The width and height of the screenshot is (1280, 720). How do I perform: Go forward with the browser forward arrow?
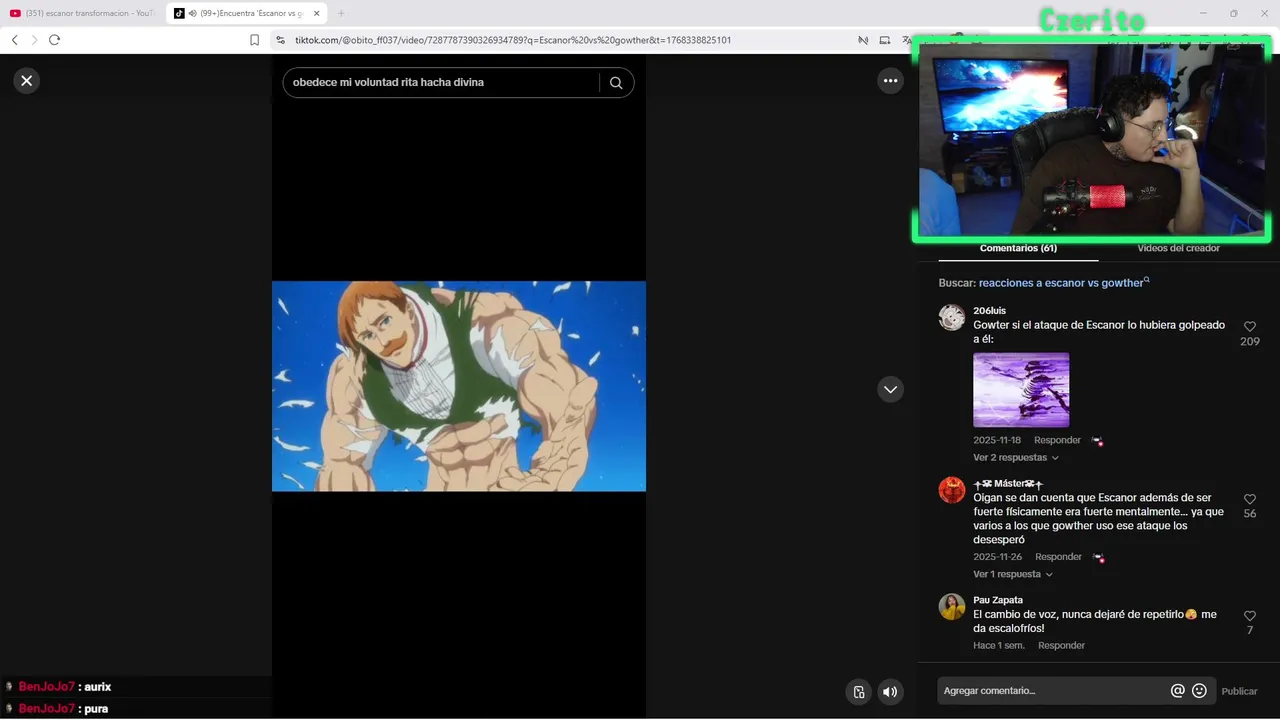(34, 40)
